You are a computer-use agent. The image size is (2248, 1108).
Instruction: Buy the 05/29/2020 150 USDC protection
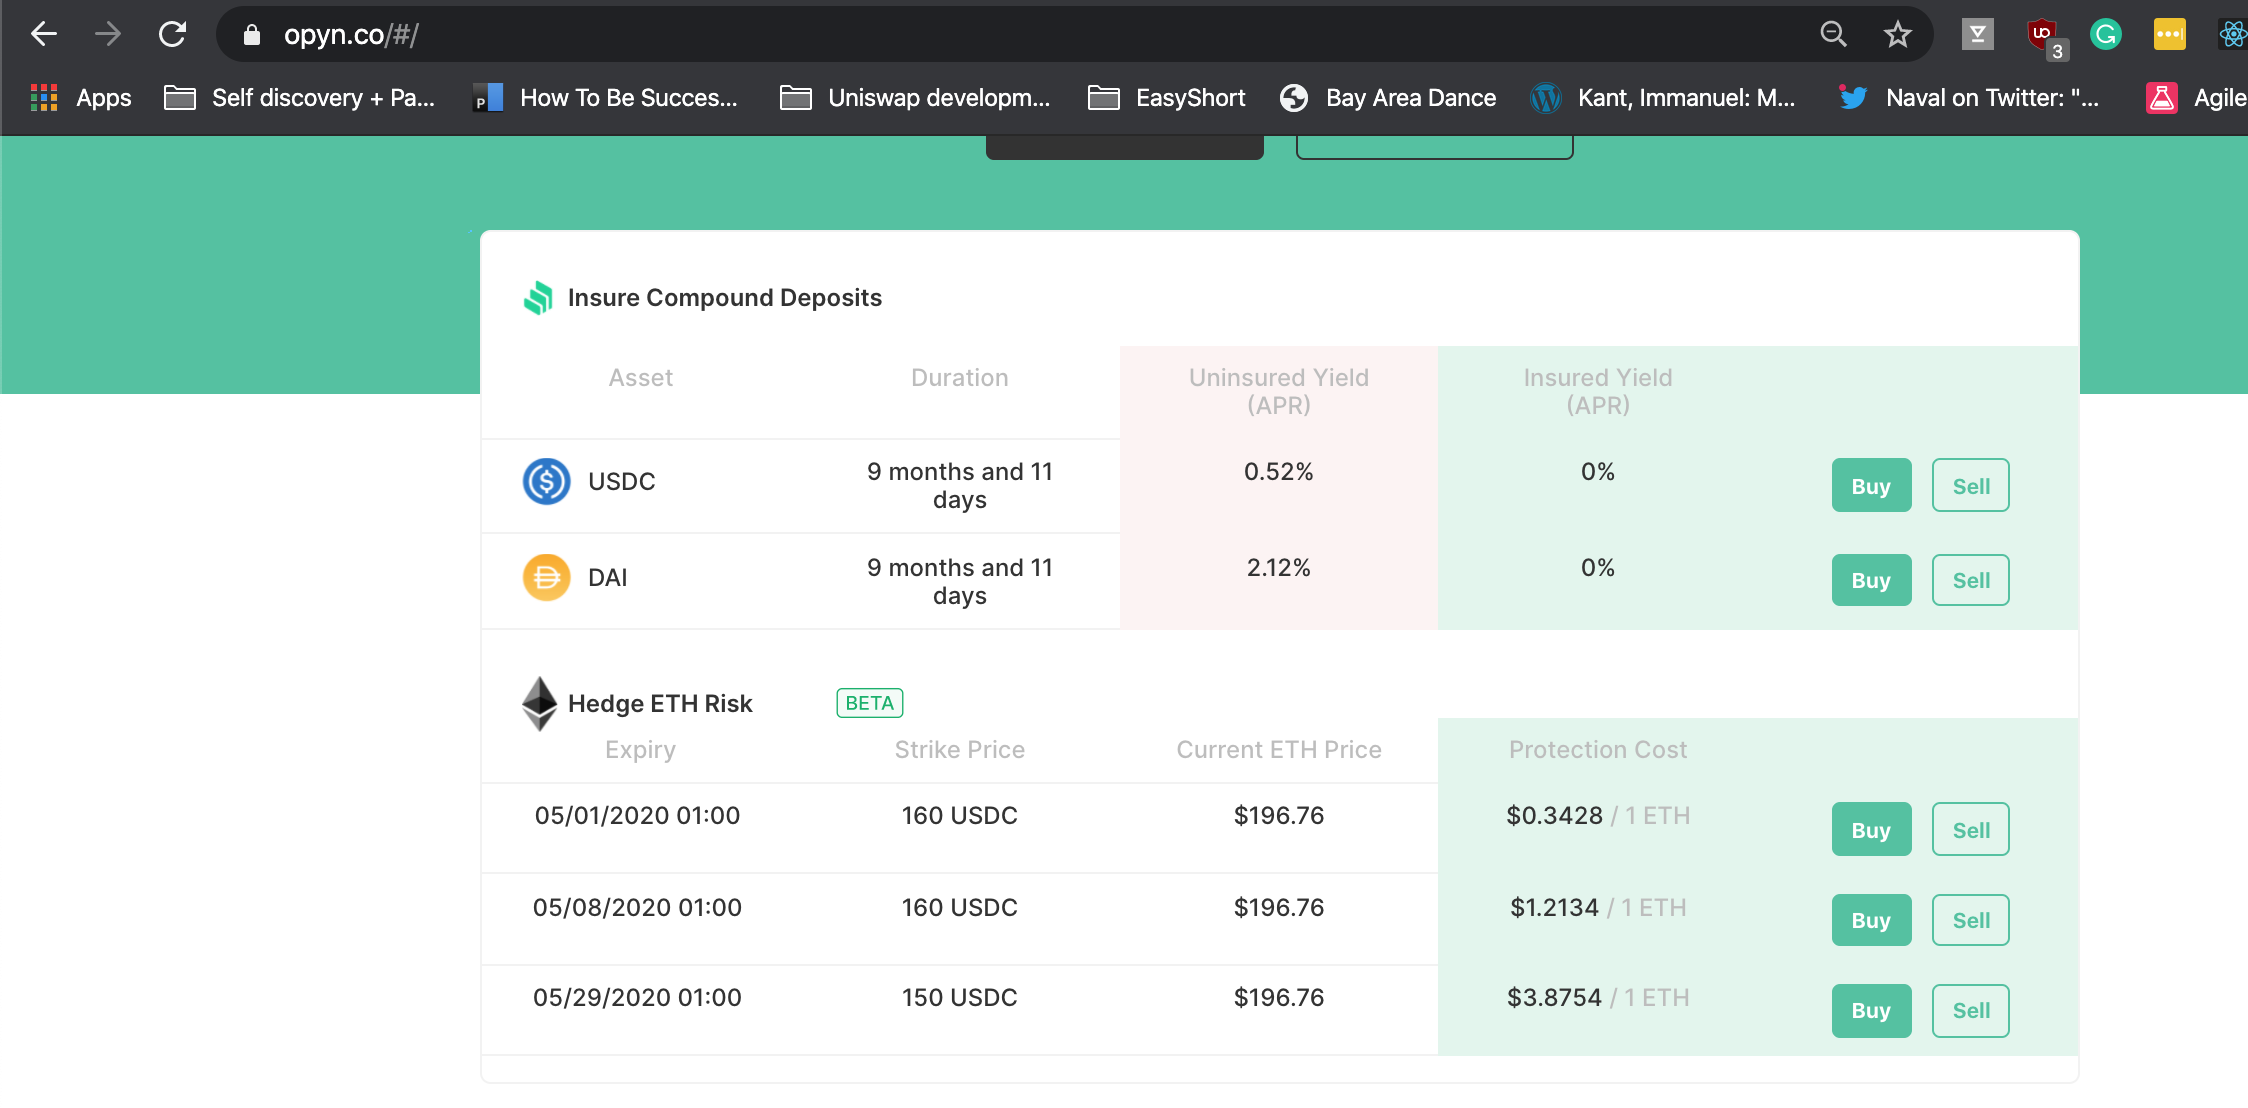click(1871, 1010)
